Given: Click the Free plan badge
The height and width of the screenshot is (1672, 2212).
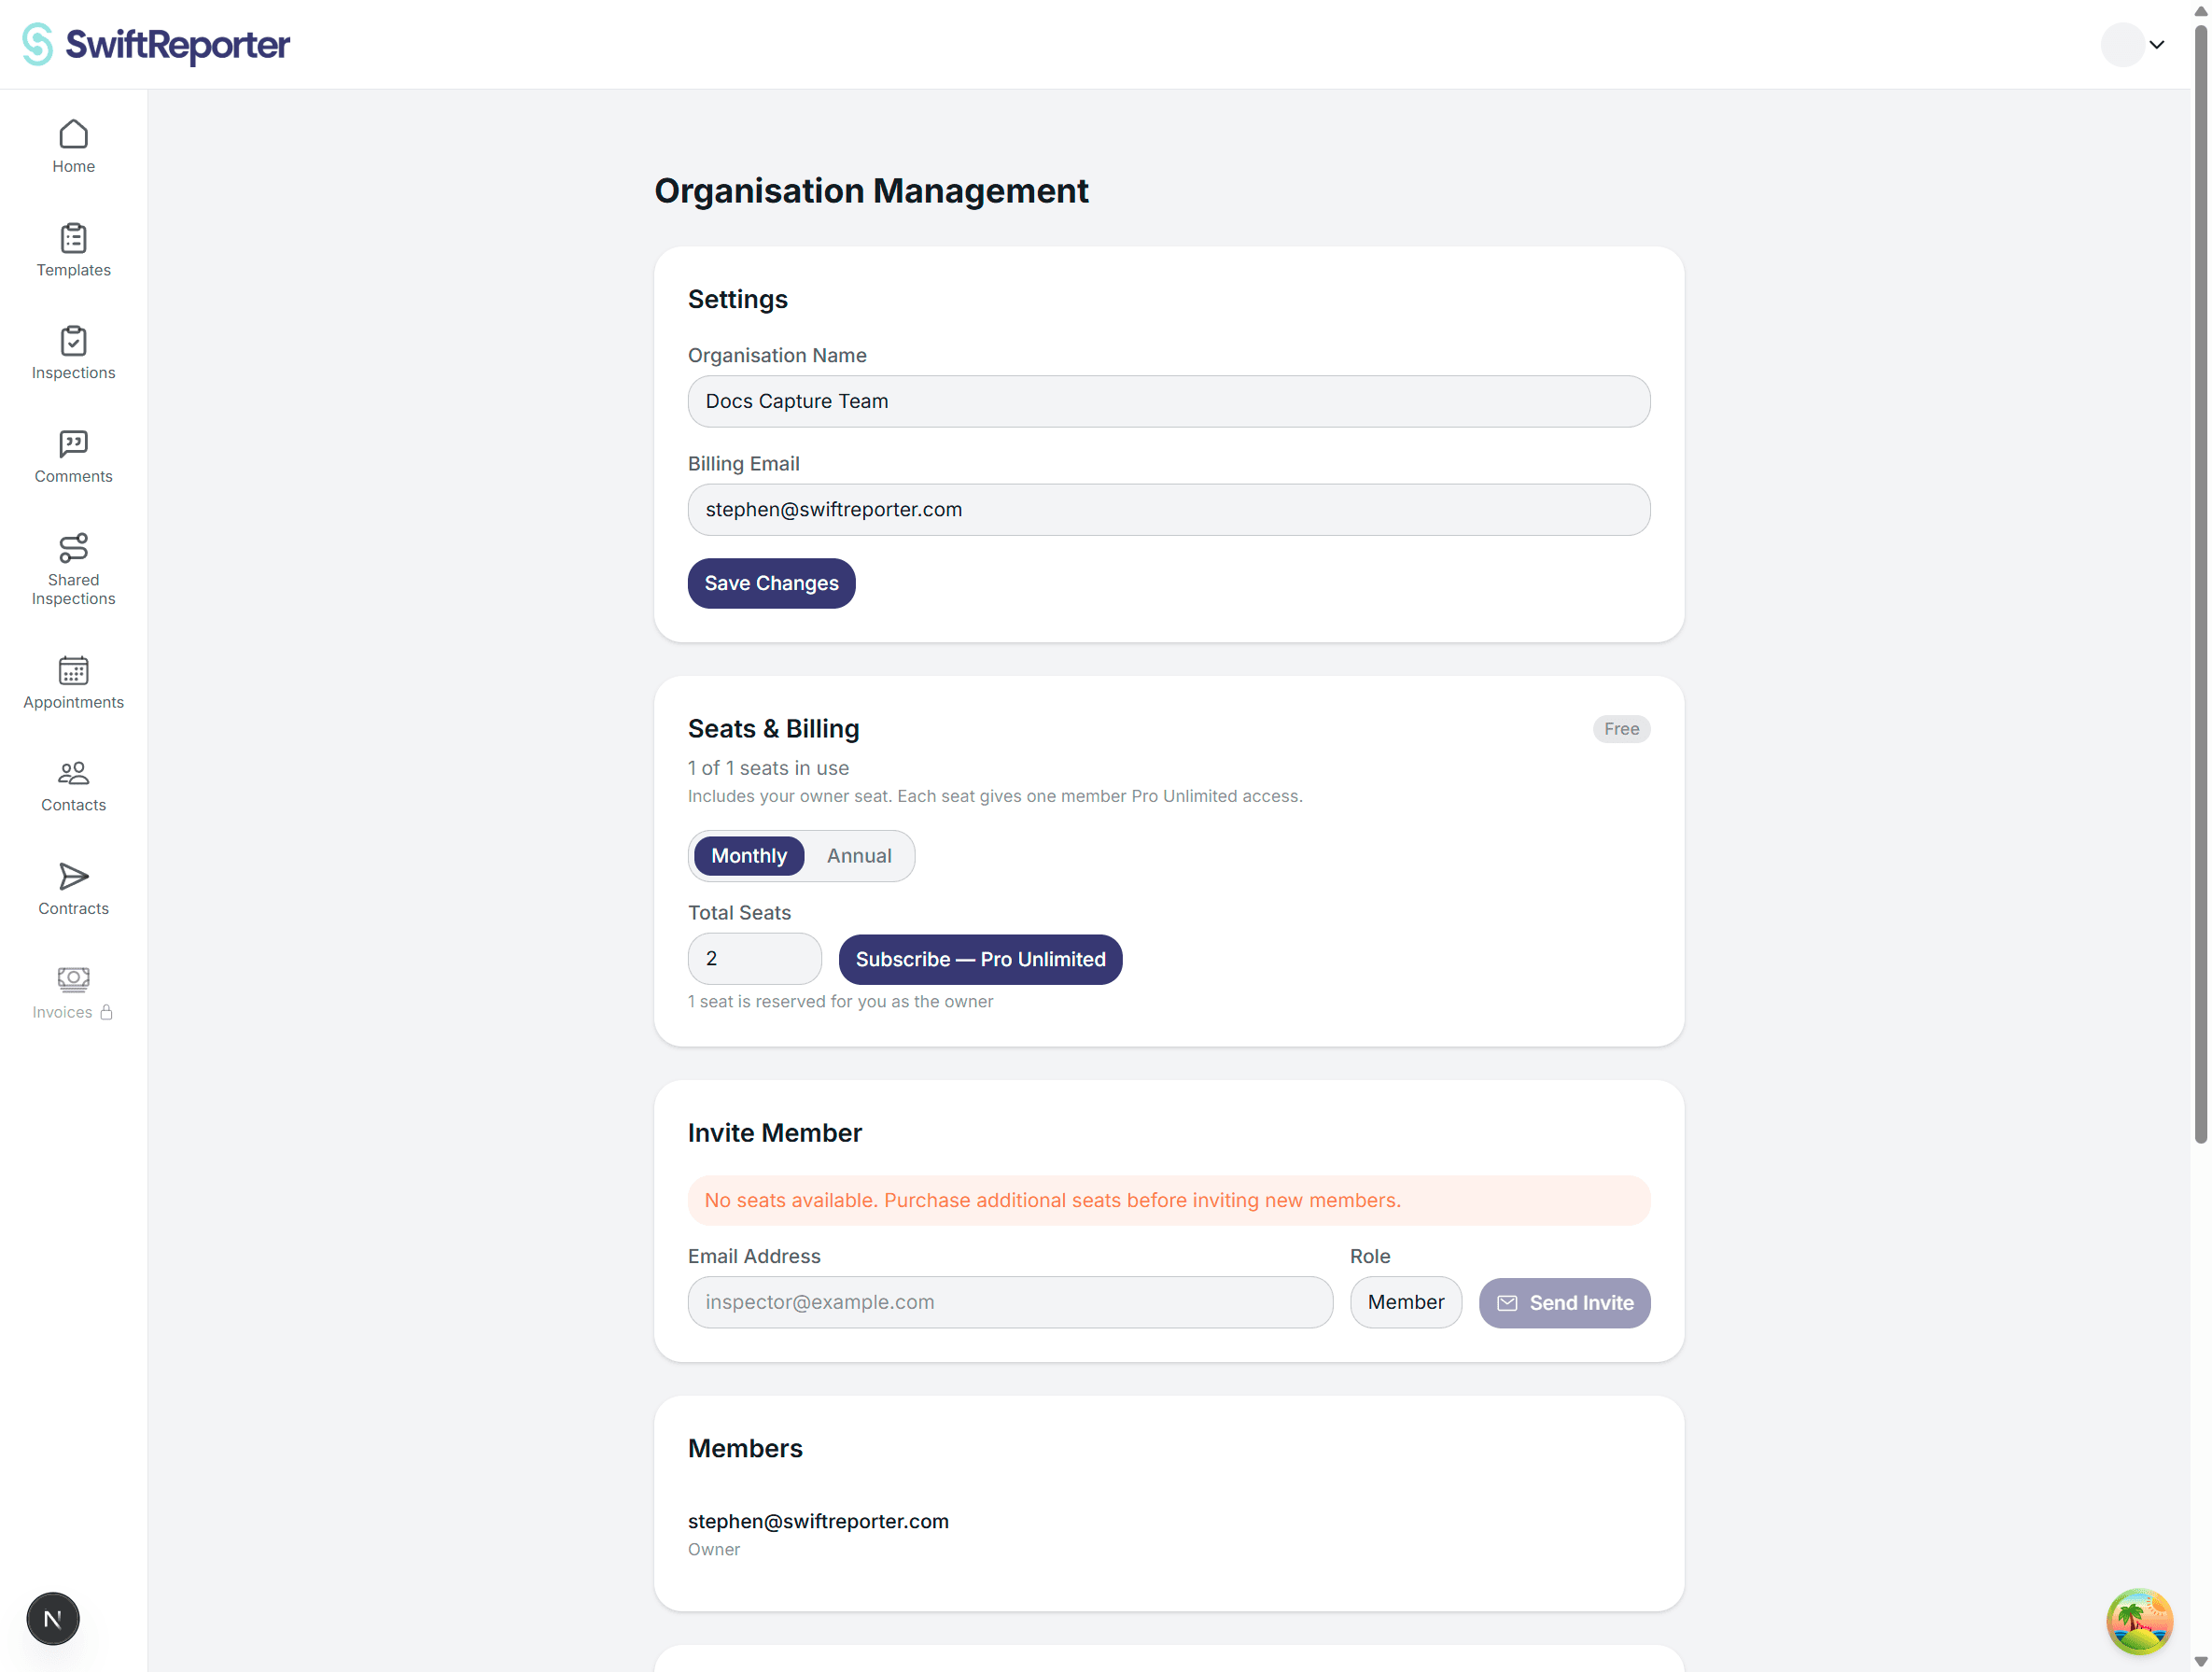Looking at the screenshot, I should 1620,729.
